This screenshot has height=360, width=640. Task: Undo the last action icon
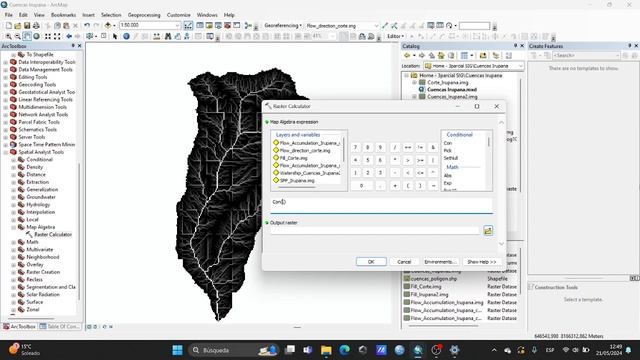(x=87, y=26)
